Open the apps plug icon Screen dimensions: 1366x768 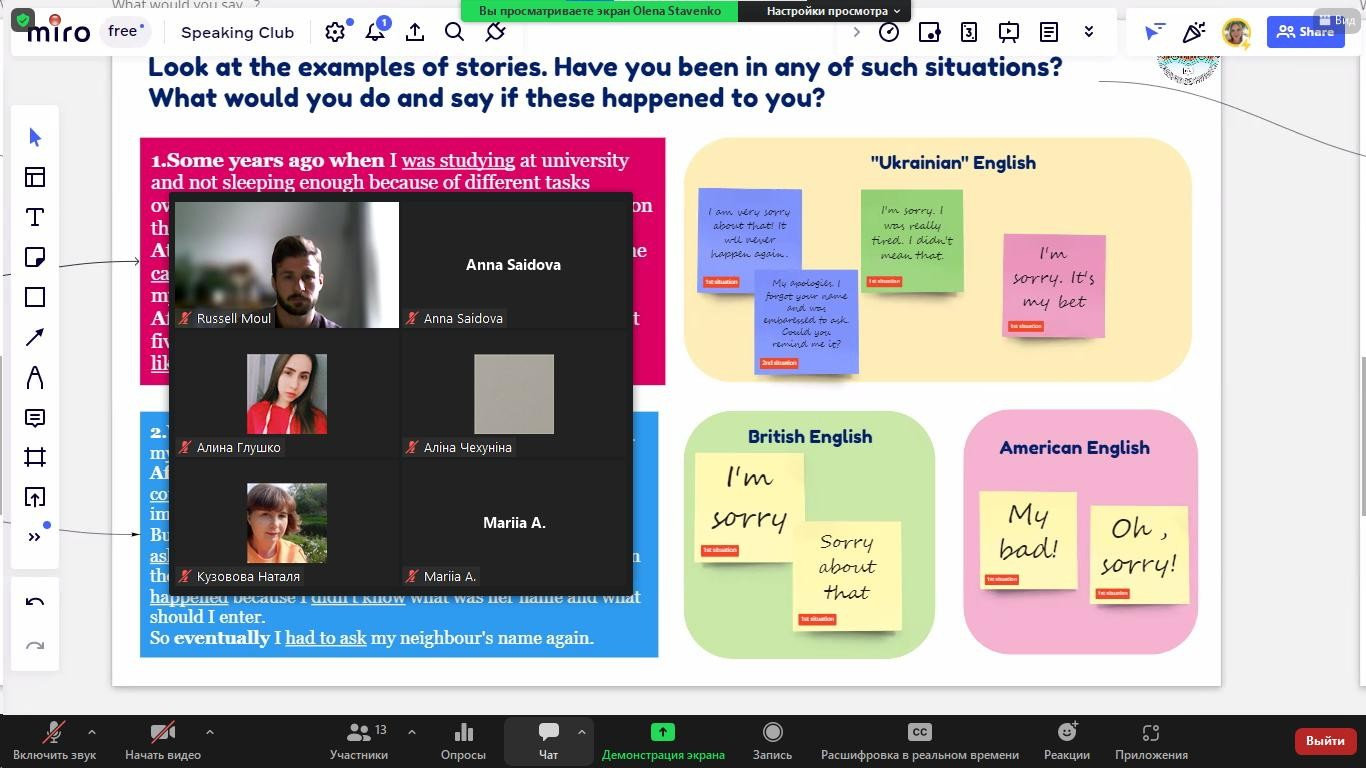click(x=495, y=32)
